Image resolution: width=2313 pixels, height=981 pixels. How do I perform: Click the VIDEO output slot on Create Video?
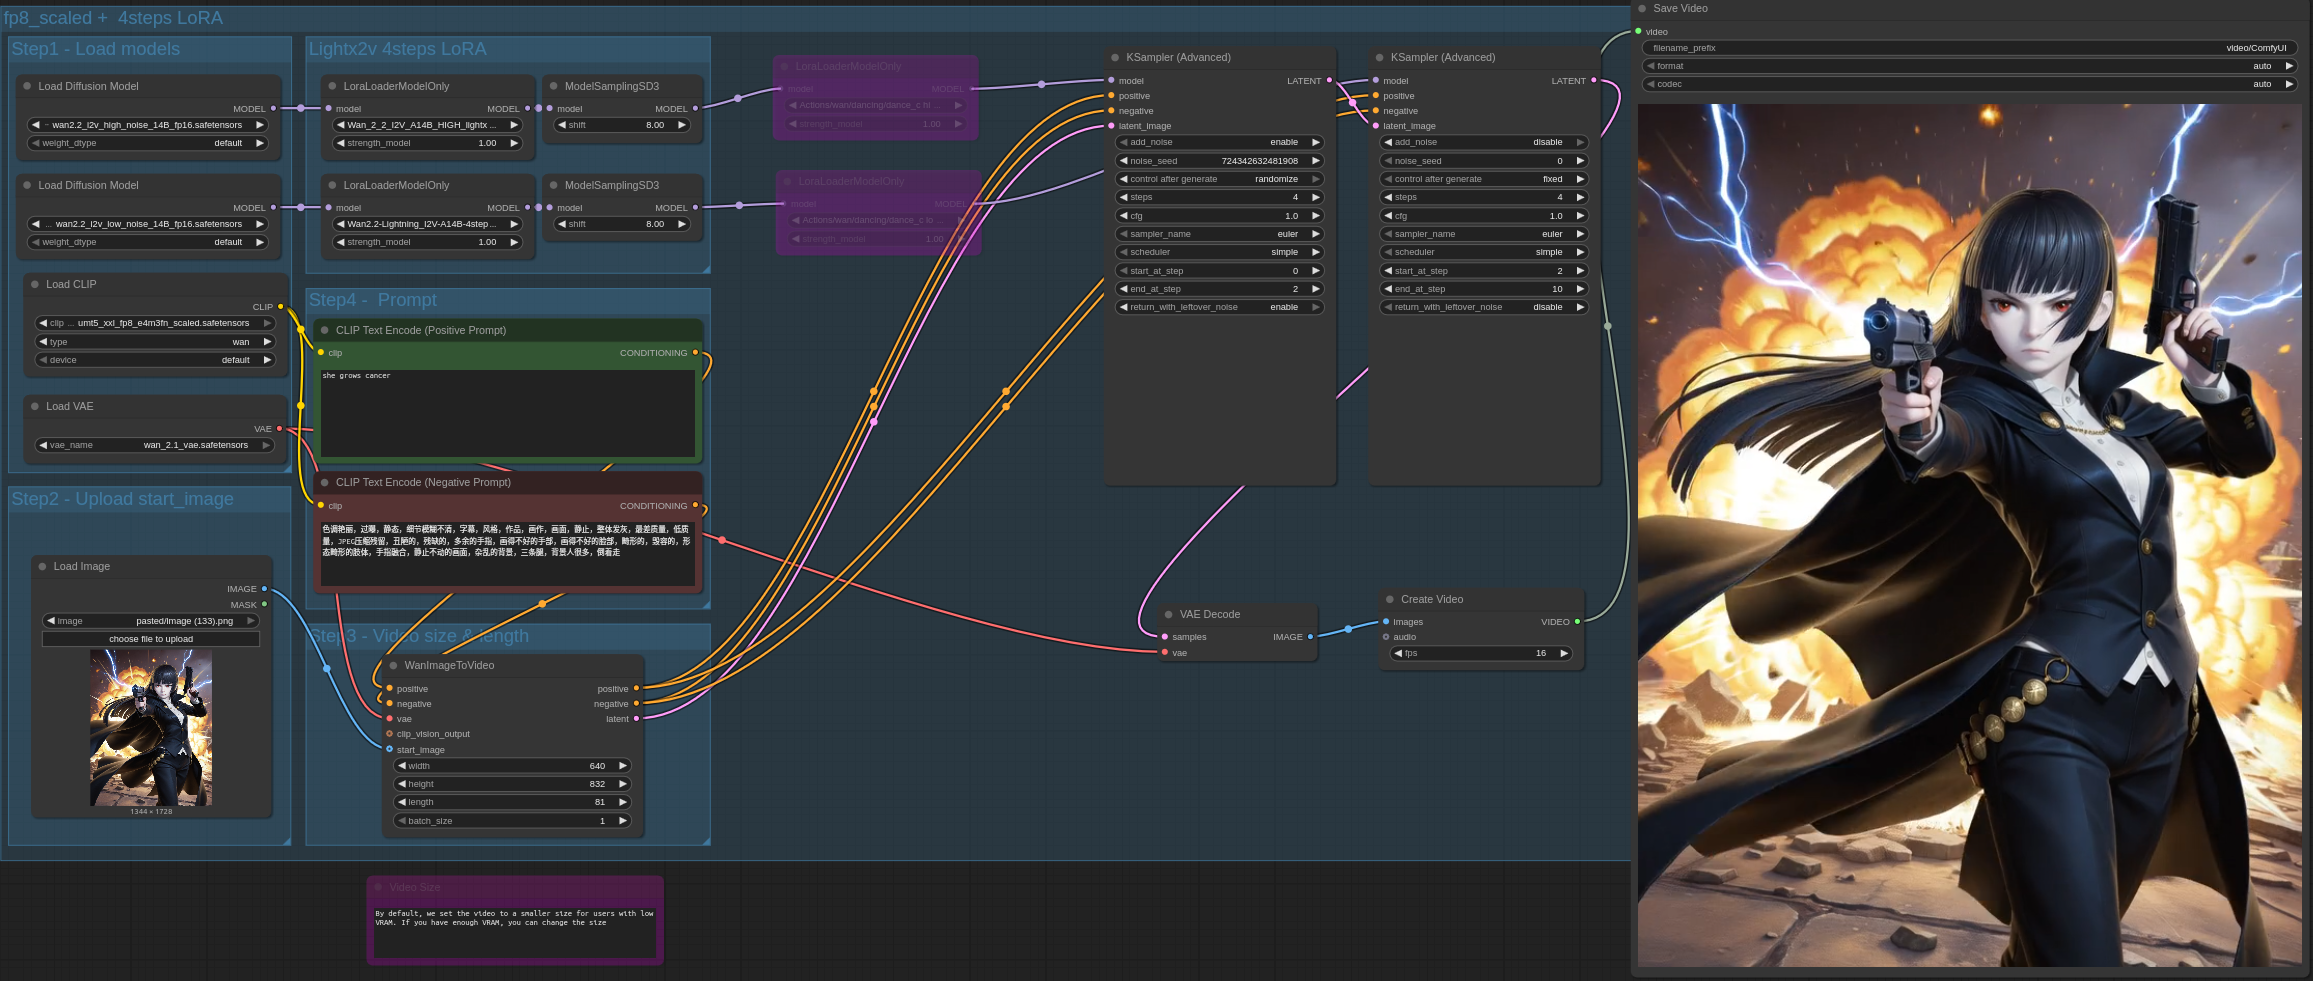pyautogui.click(x=1577, y=622)
